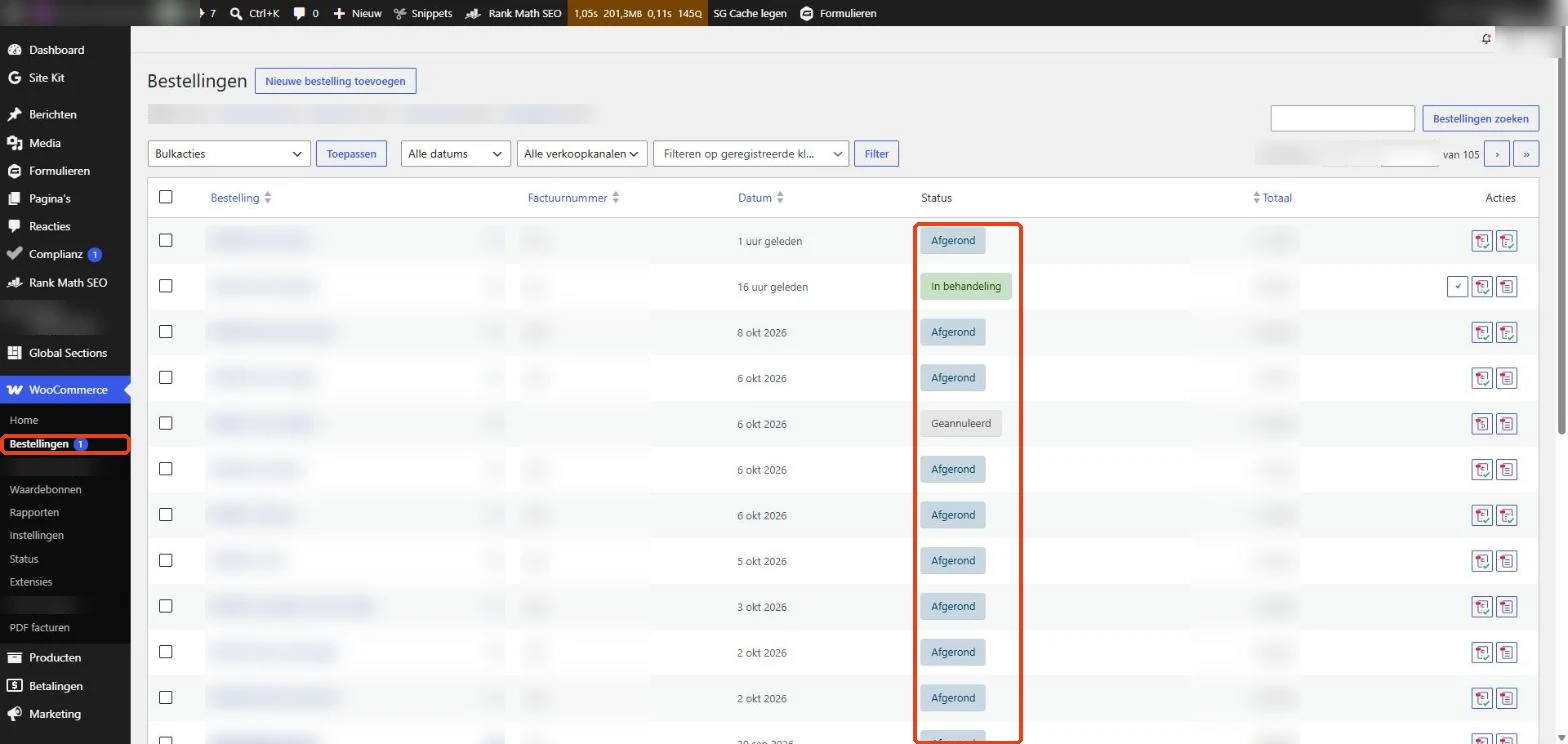The width and height of the screenshot is (1568, 744).
Task: Click the 'Bestellingen zoeken' button
Action: pyautogui.click(x=1480, y=118)
